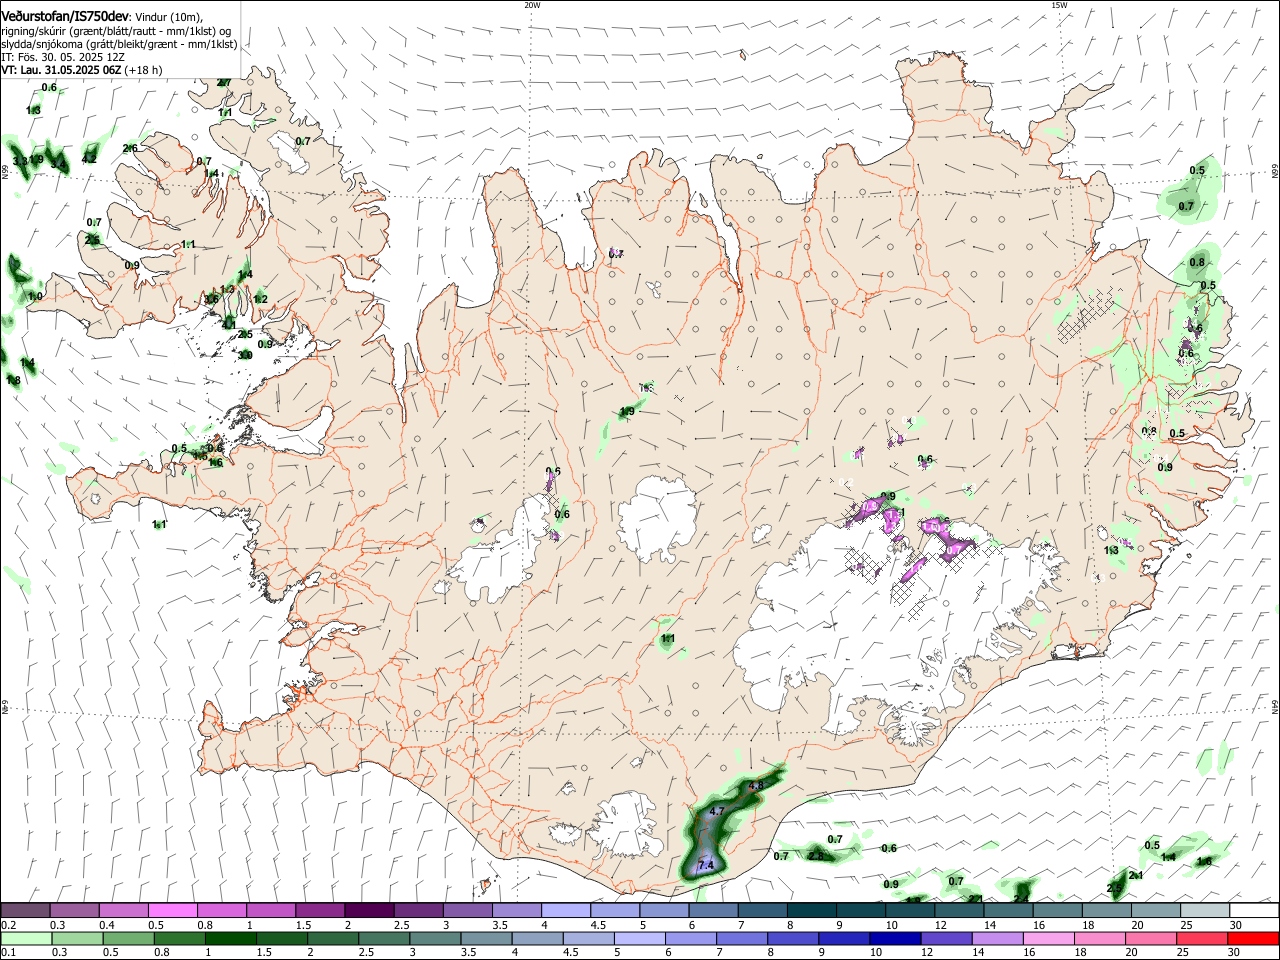Click the 20W longitude label
Viewport: 1280px width, 960px height.
click(532, 5)
